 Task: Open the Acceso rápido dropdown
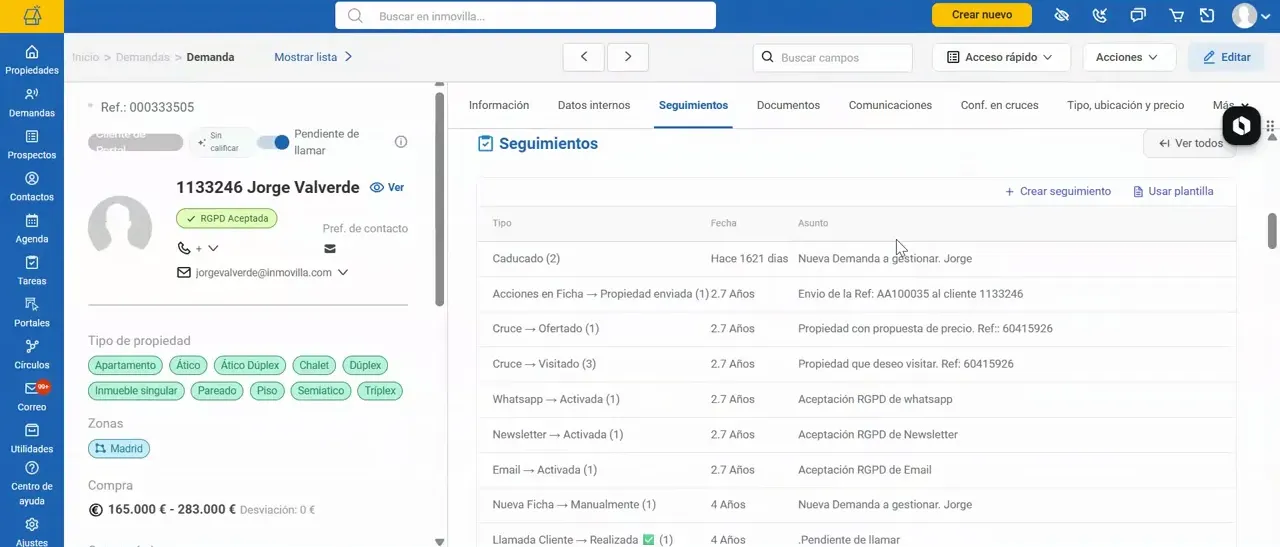point(1001,57)
